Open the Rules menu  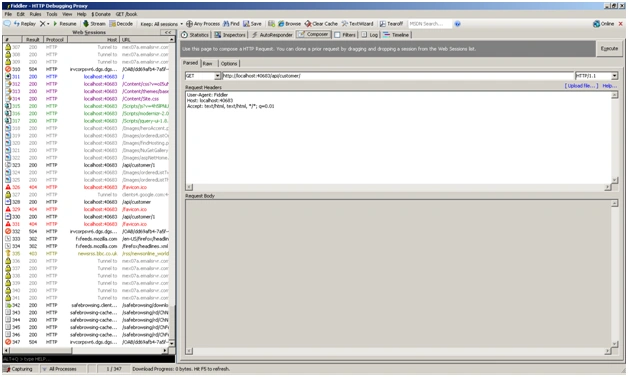[x=35, y=14]
